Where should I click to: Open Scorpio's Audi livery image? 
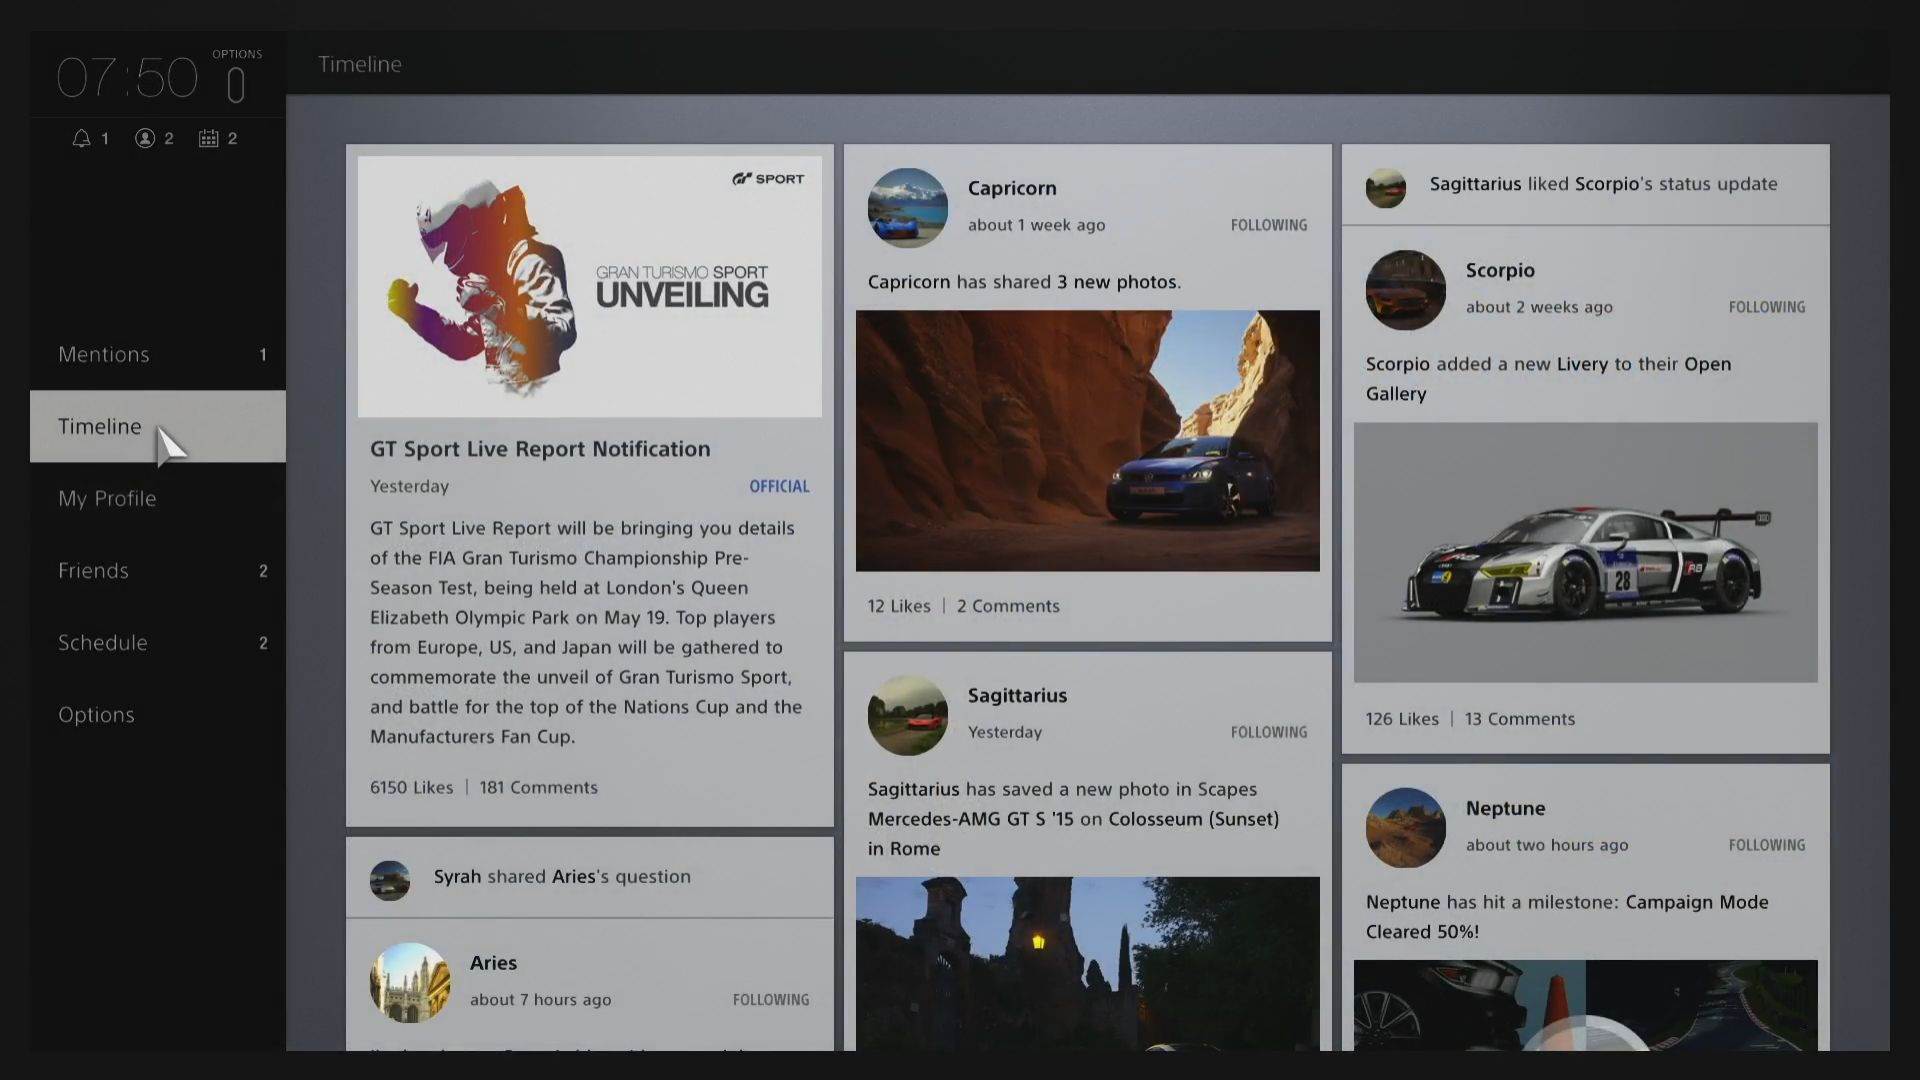point(1586,553)
